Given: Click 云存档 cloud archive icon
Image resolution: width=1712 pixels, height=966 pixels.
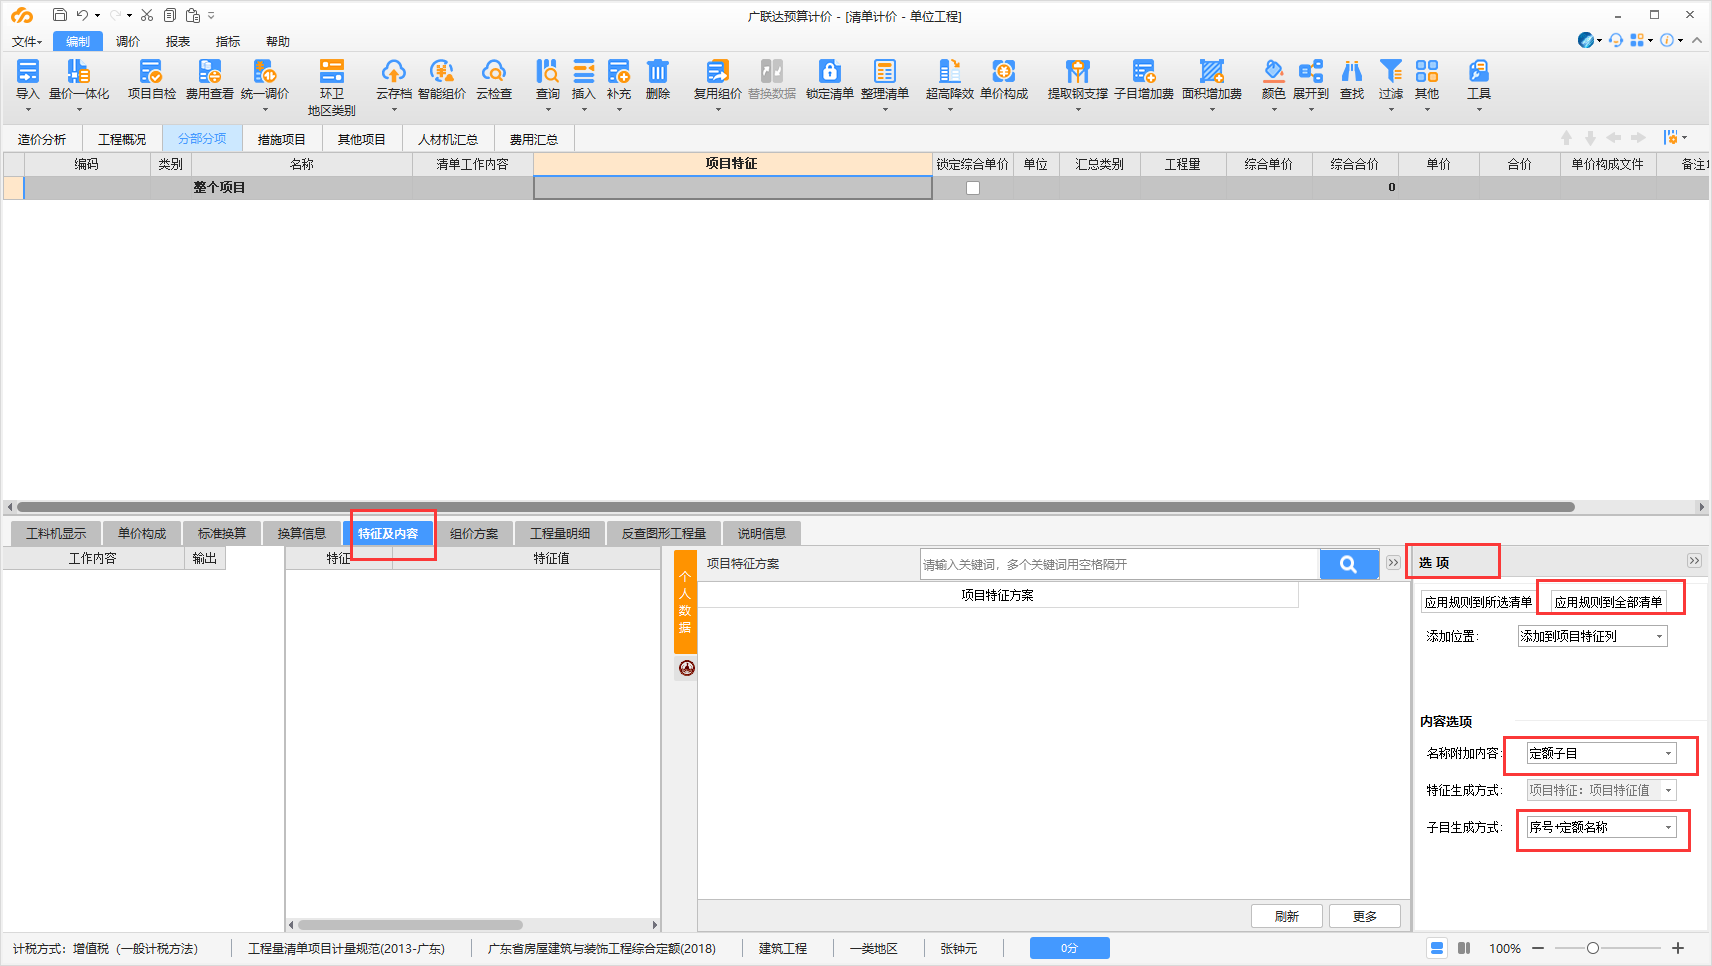Looking at the screenshot, I should coord(394,79).
